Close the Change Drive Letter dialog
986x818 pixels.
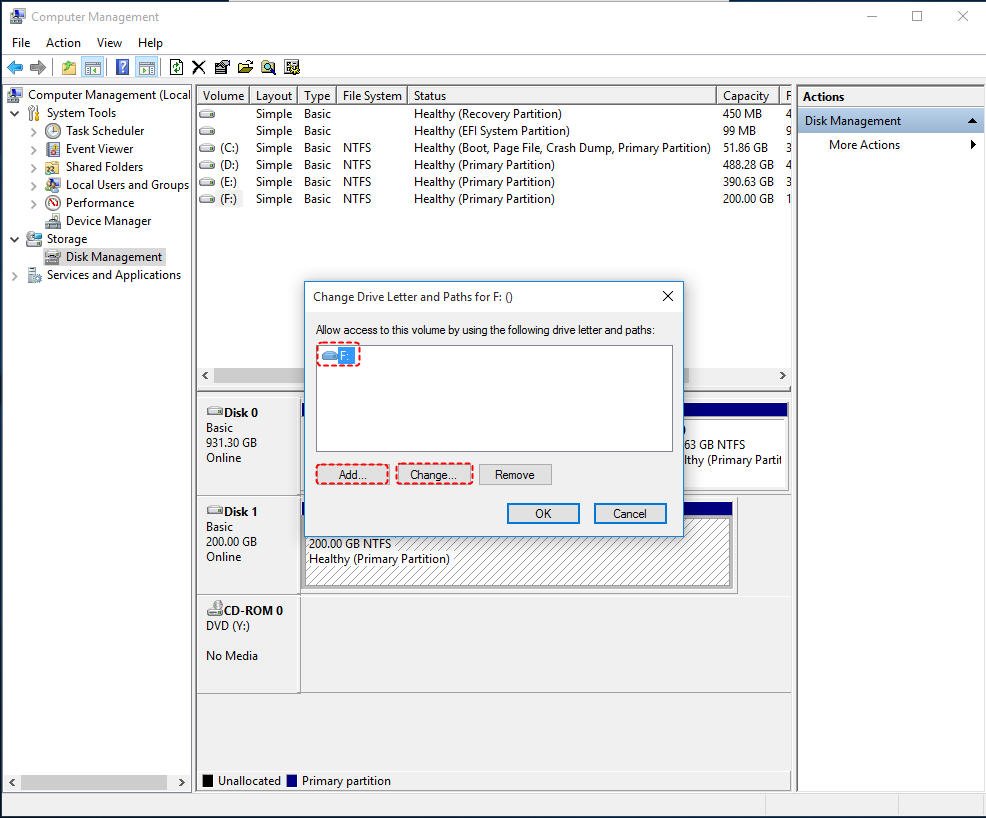(x=668, y=296)
